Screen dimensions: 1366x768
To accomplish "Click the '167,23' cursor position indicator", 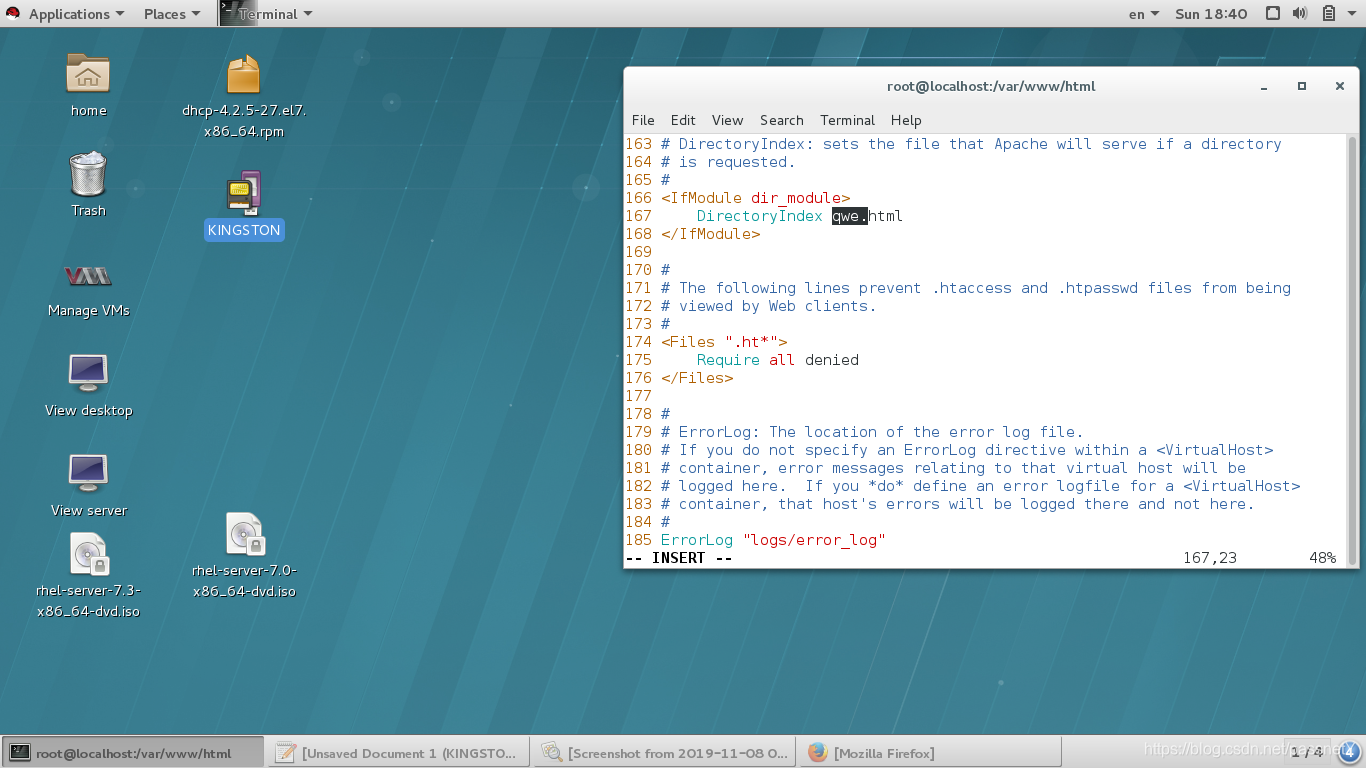I will [x=1210, y=558].
